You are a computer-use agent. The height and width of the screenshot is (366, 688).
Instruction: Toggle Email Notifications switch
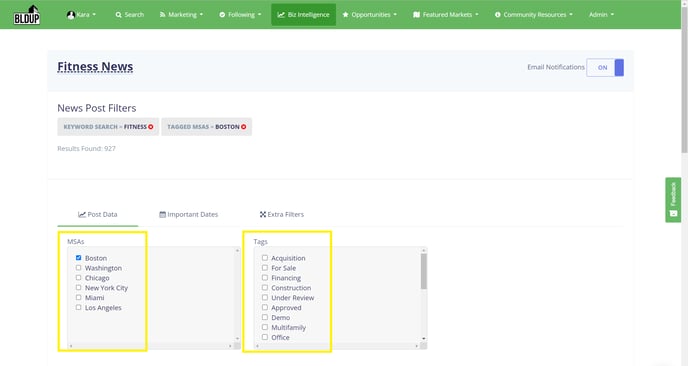(x=605, y=68)
